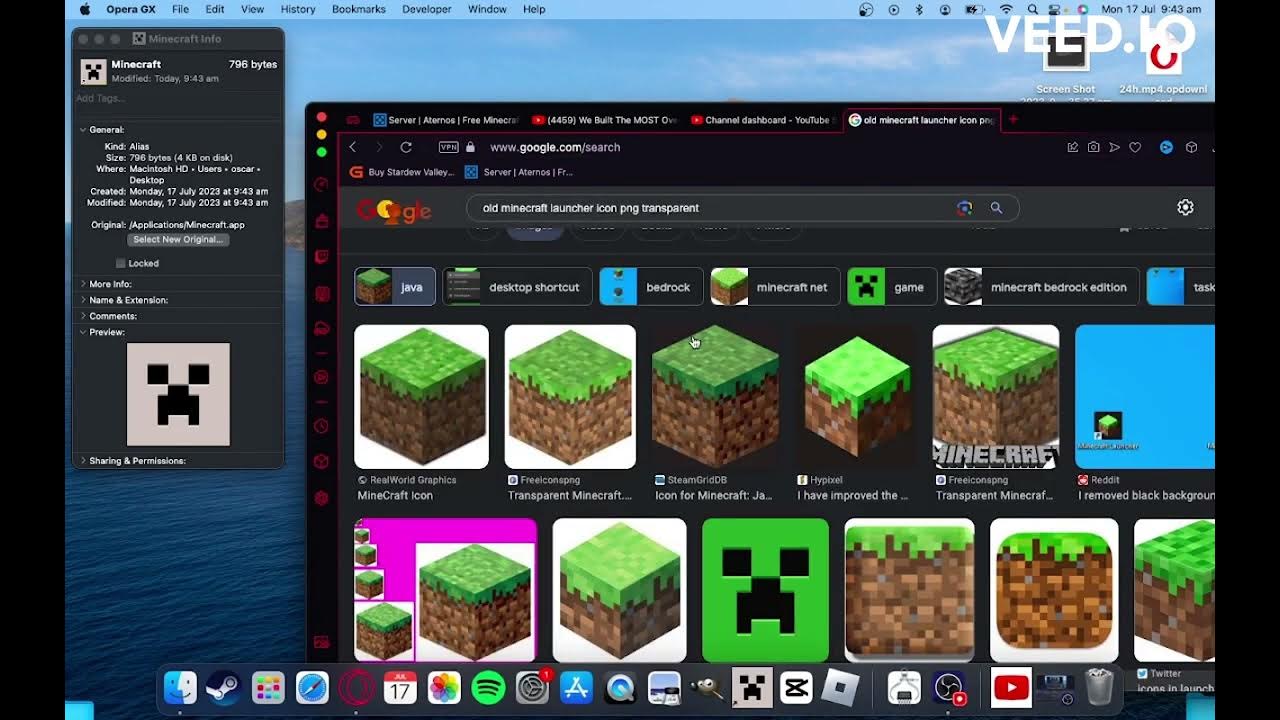Viewport: 1280px width, 720px height.
Task: Open GX Control in Opera sidebar
Action: coord(321,185)
